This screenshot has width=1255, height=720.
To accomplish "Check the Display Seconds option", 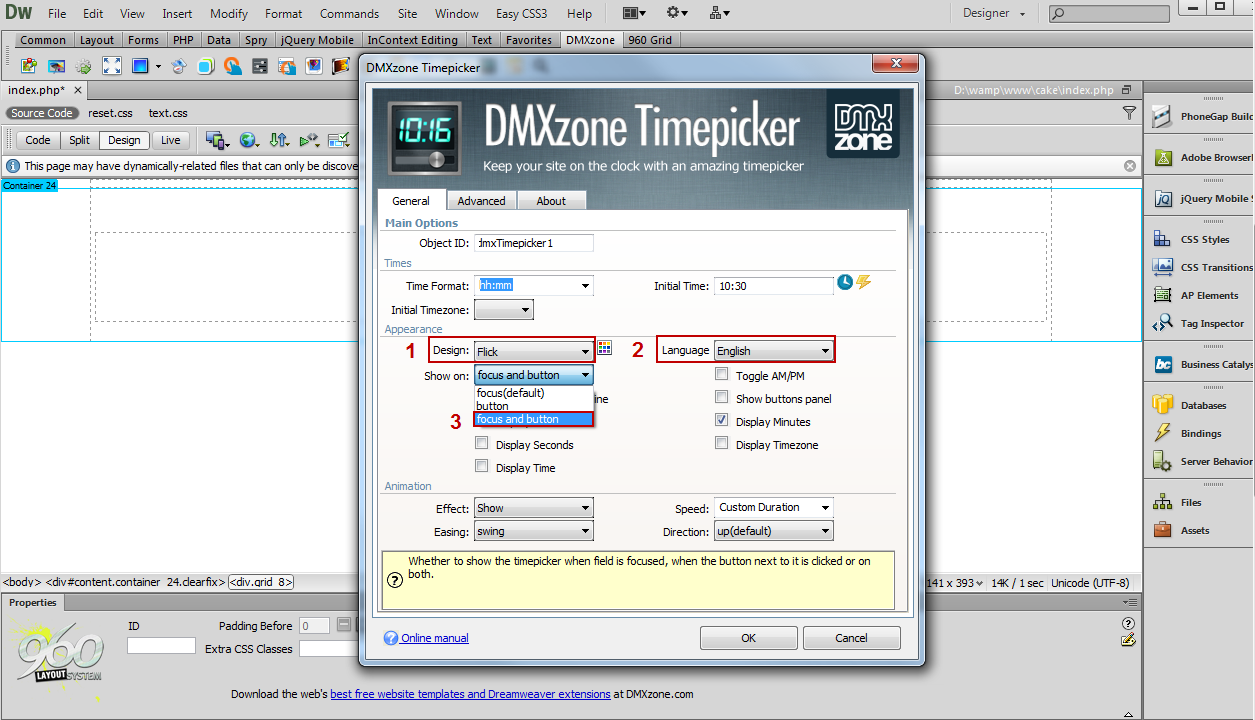I will (482, 444).
